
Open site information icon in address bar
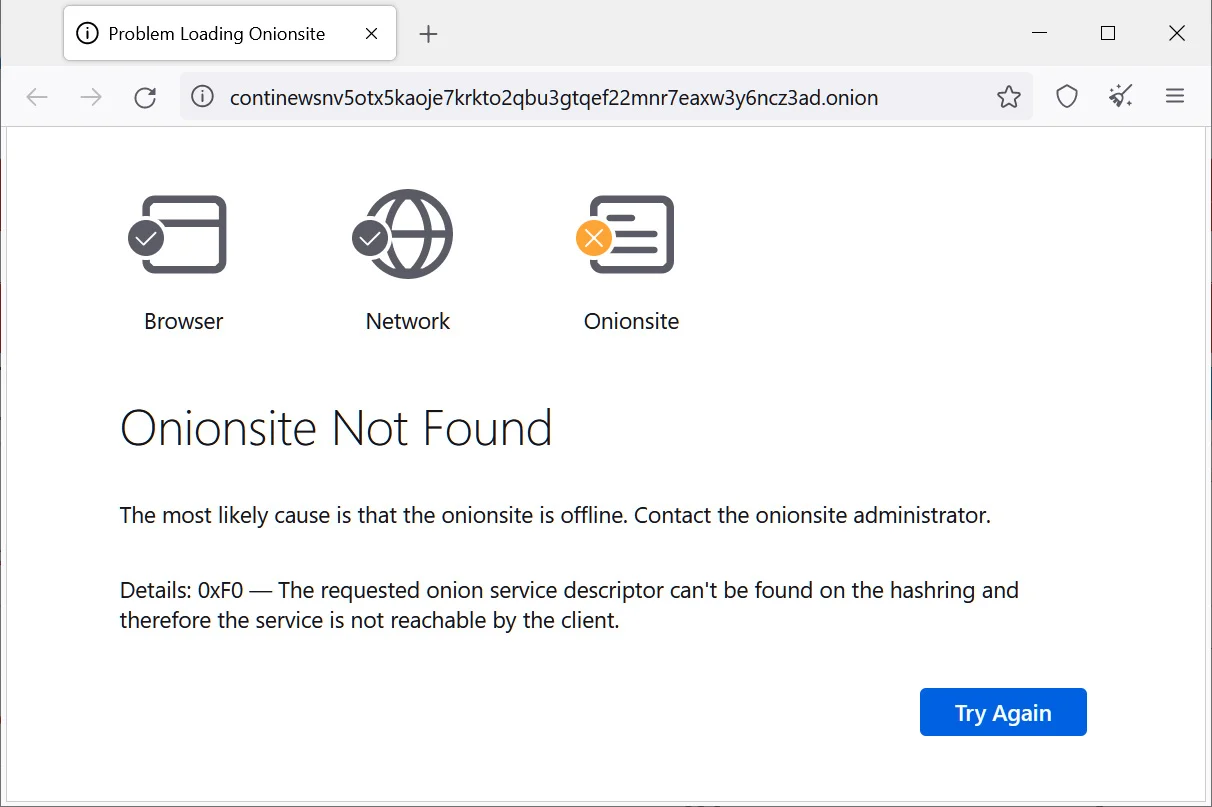pos(203,97)
